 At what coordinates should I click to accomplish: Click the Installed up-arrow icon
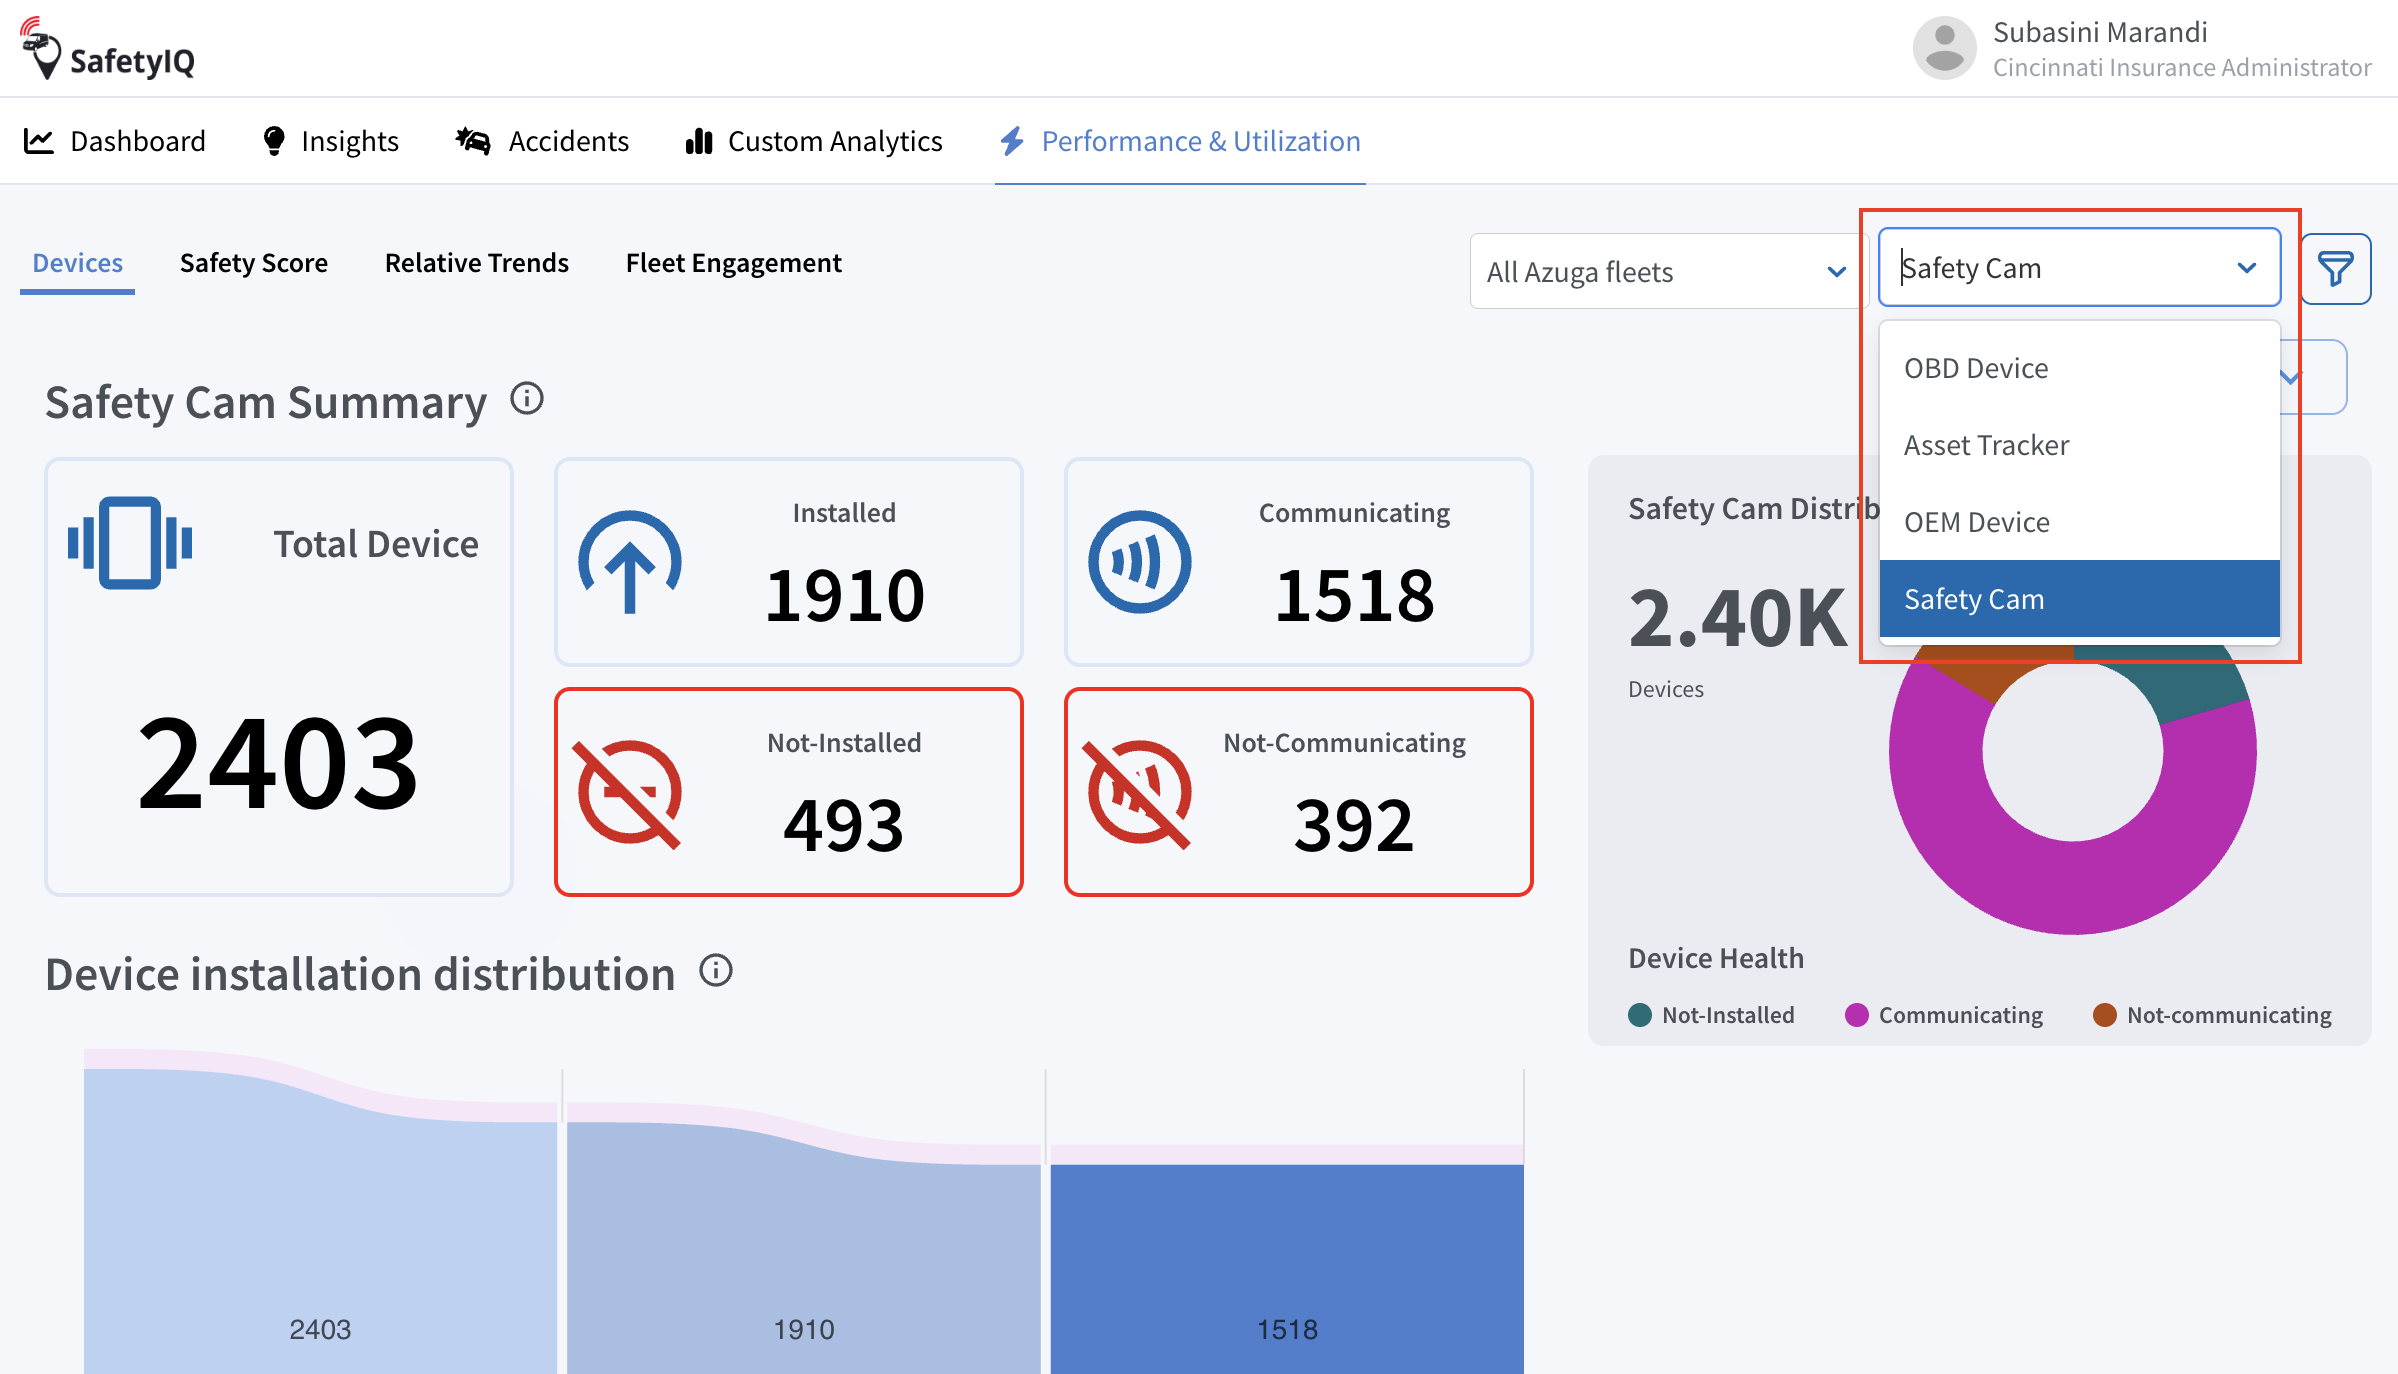pyautogui.click(x=630, y=562)
